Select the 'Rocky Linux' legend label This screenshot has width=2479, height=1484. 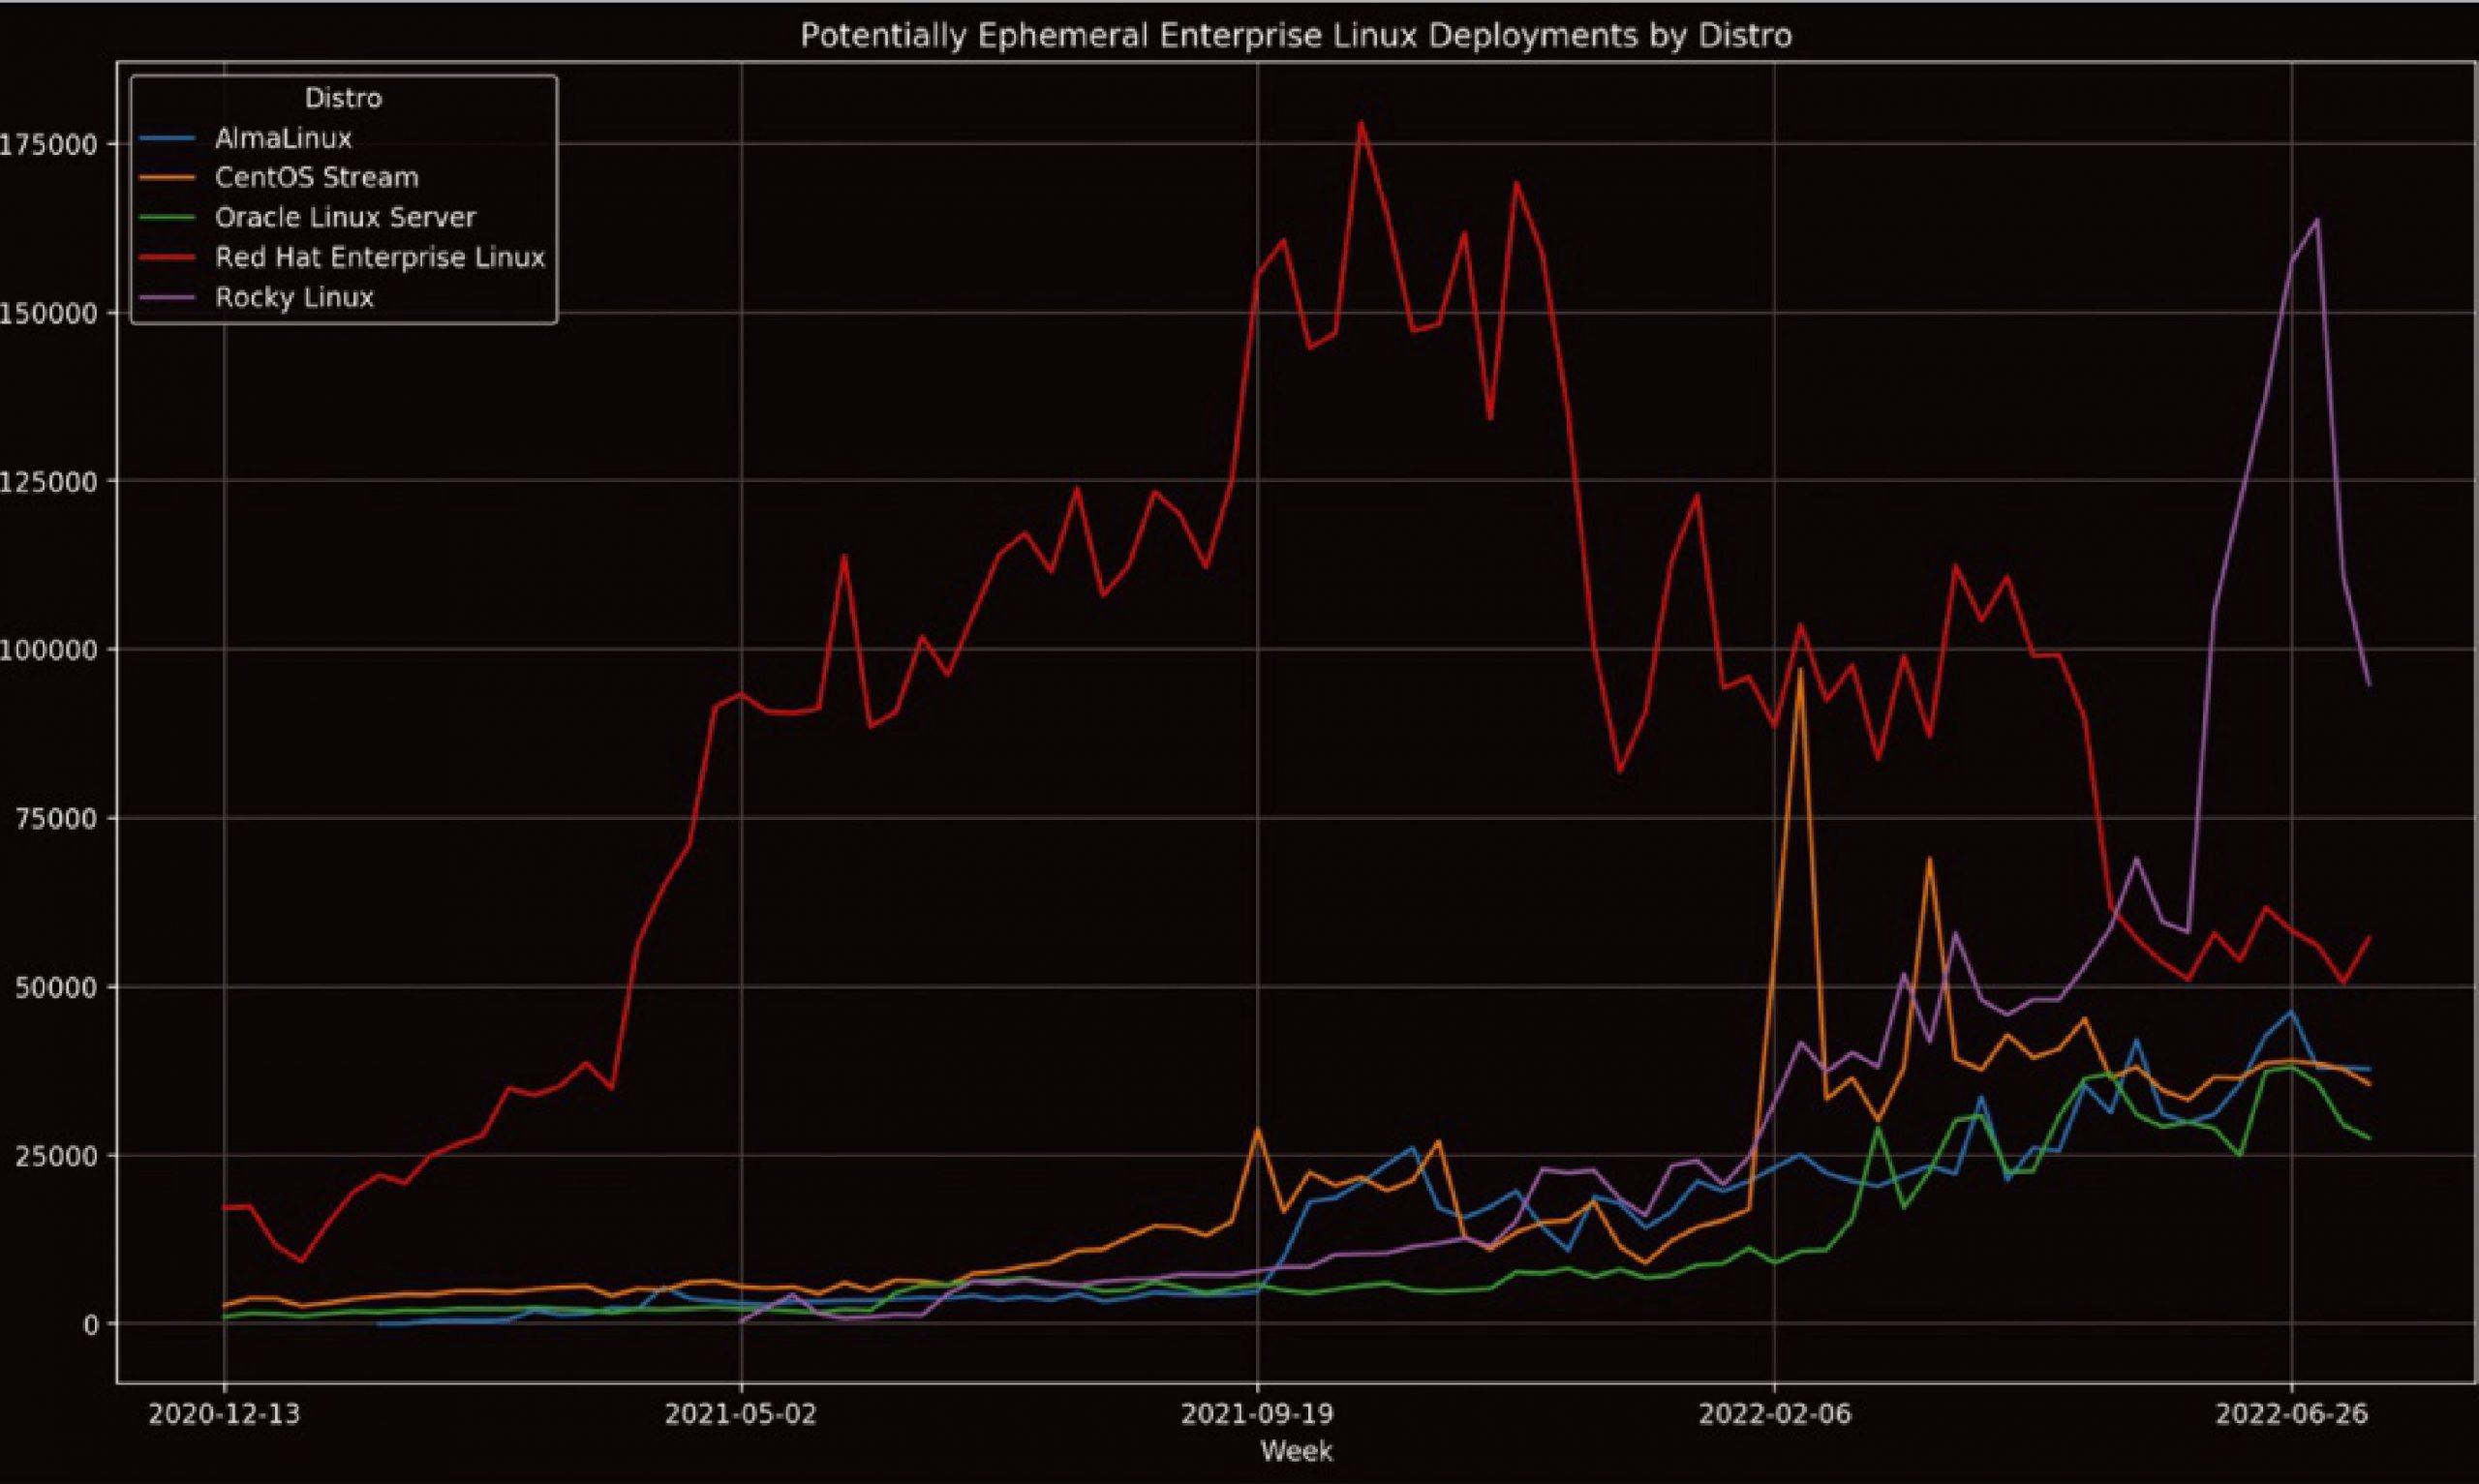point(294,298)
